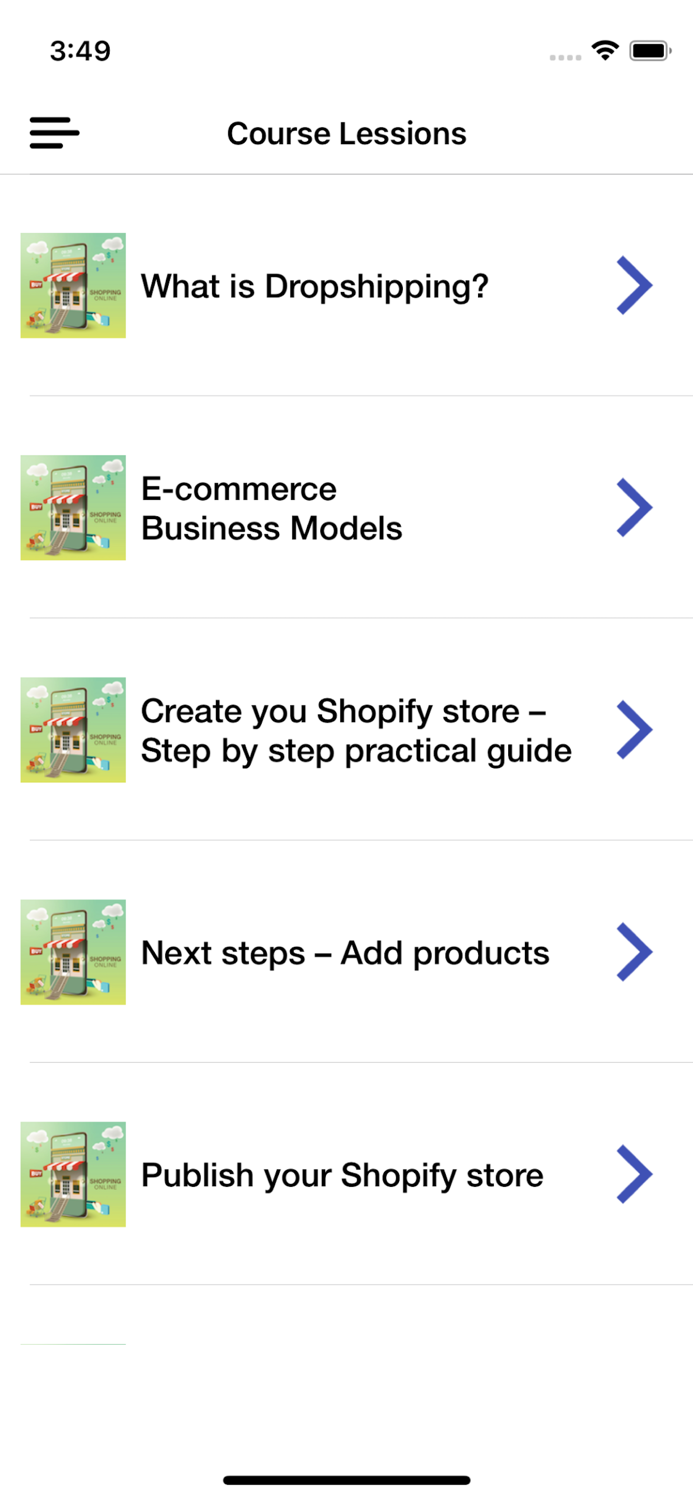Tap the E-commerce Business Models course image

click(73, 508)
